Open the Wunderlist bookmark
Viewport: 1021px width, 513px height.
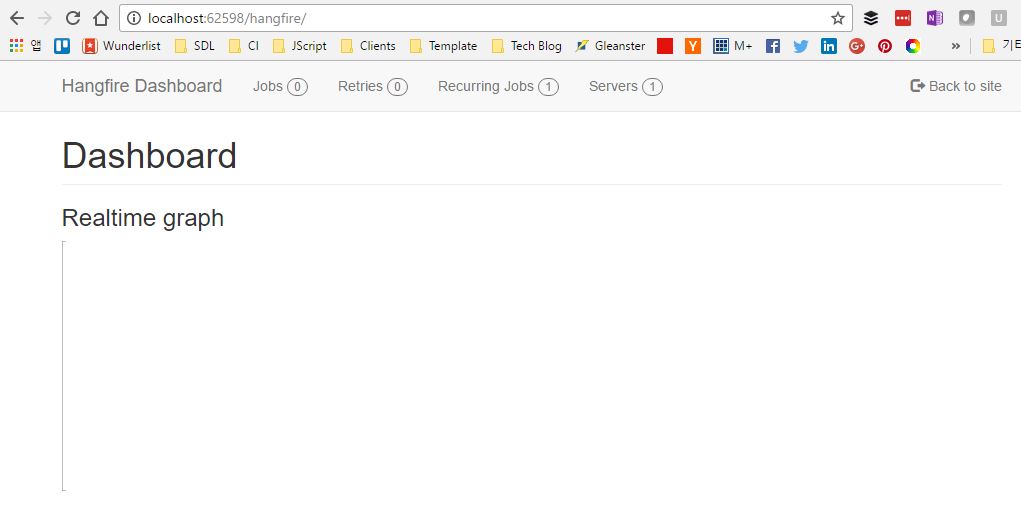122,46
